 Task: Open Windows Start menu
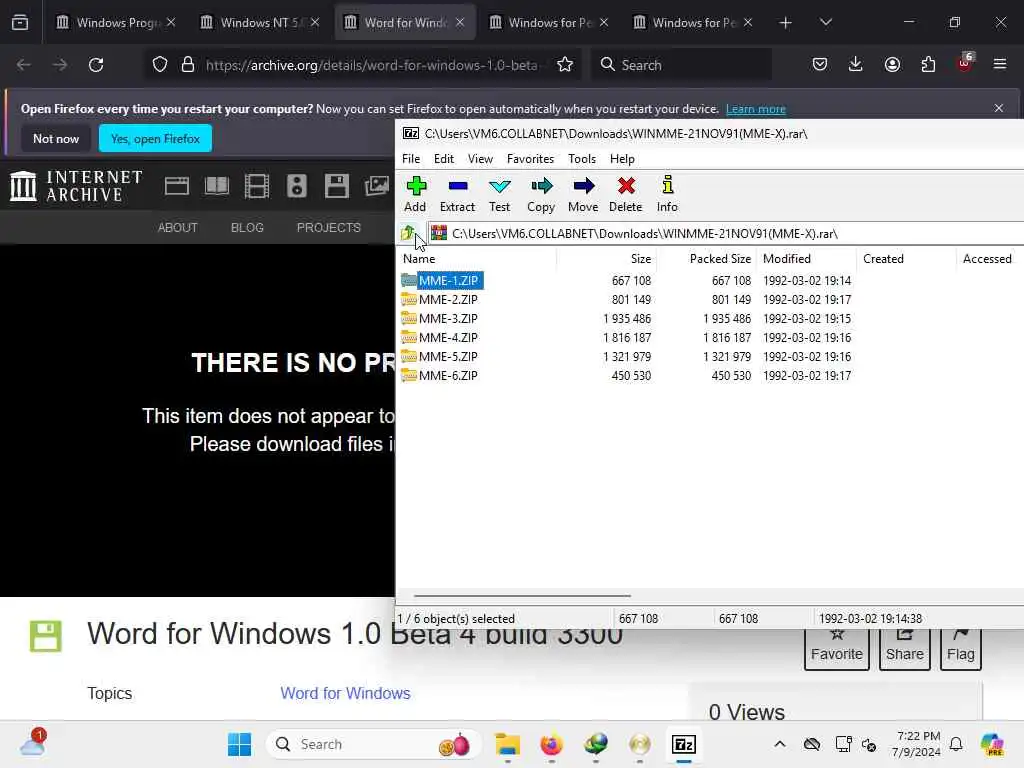pyautogui.click(x=239, y=744)
